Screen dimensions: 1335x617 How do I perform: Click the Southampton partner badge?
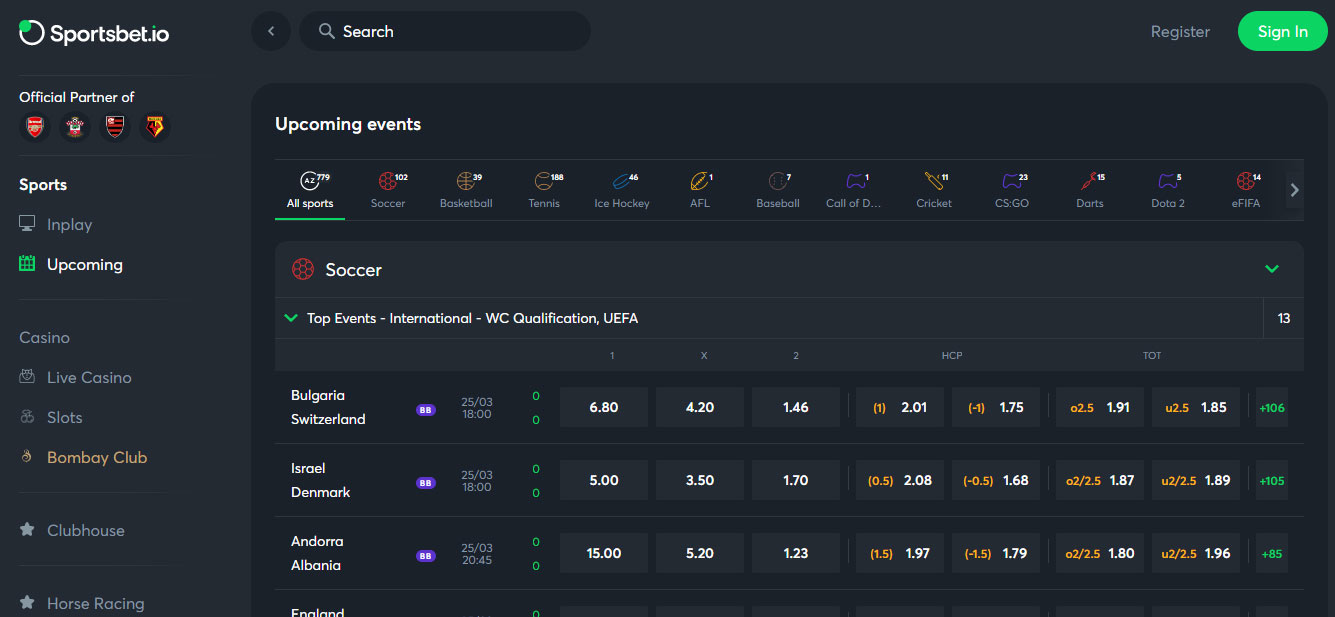click(74, 127)
